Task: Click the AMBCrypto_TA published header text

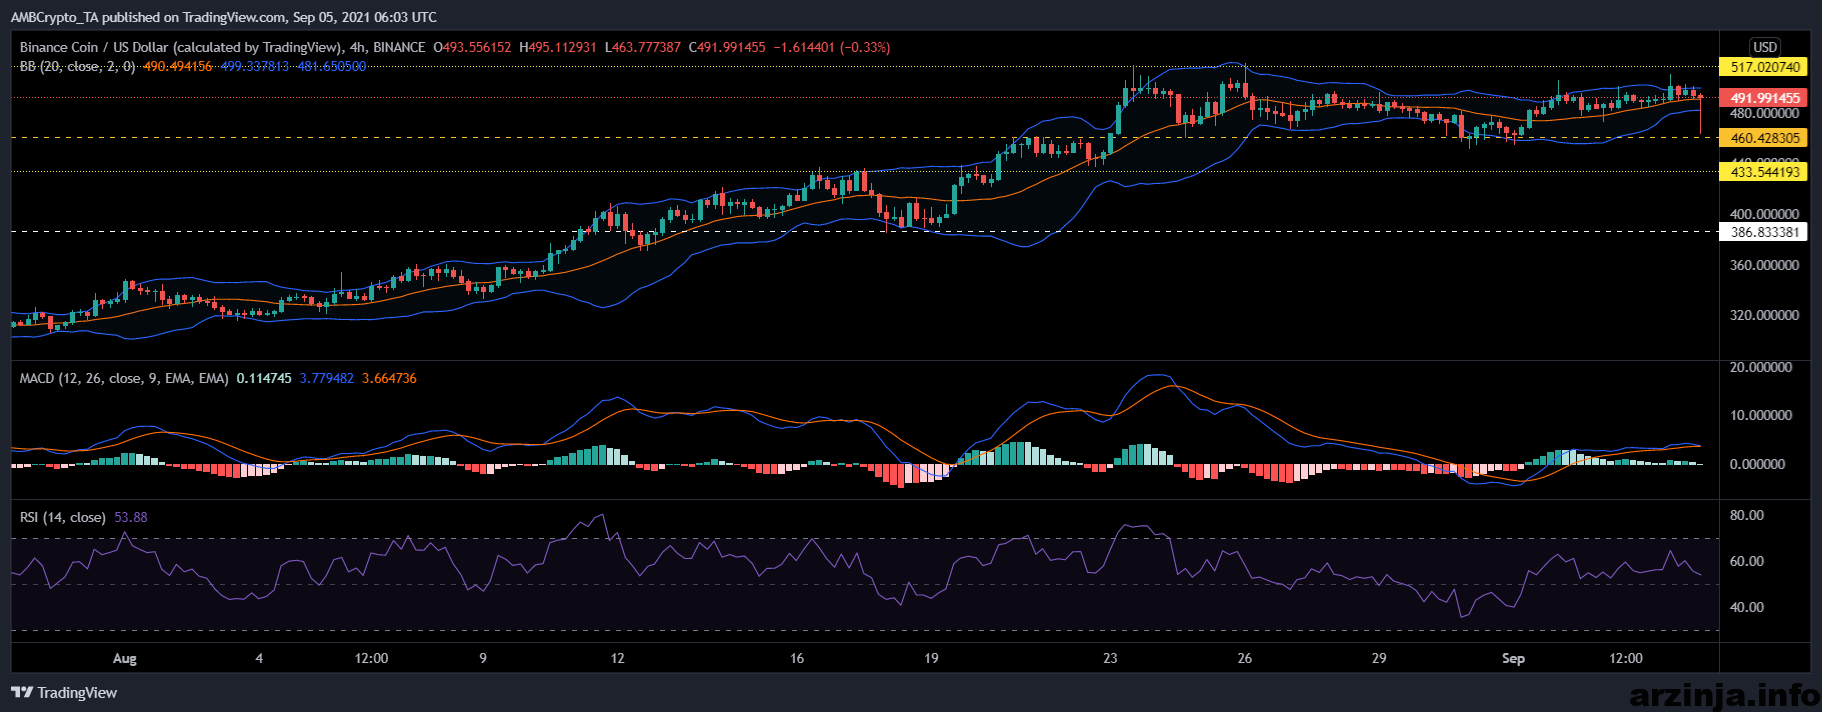Action: pyautogui.click(x=223, y=17)
